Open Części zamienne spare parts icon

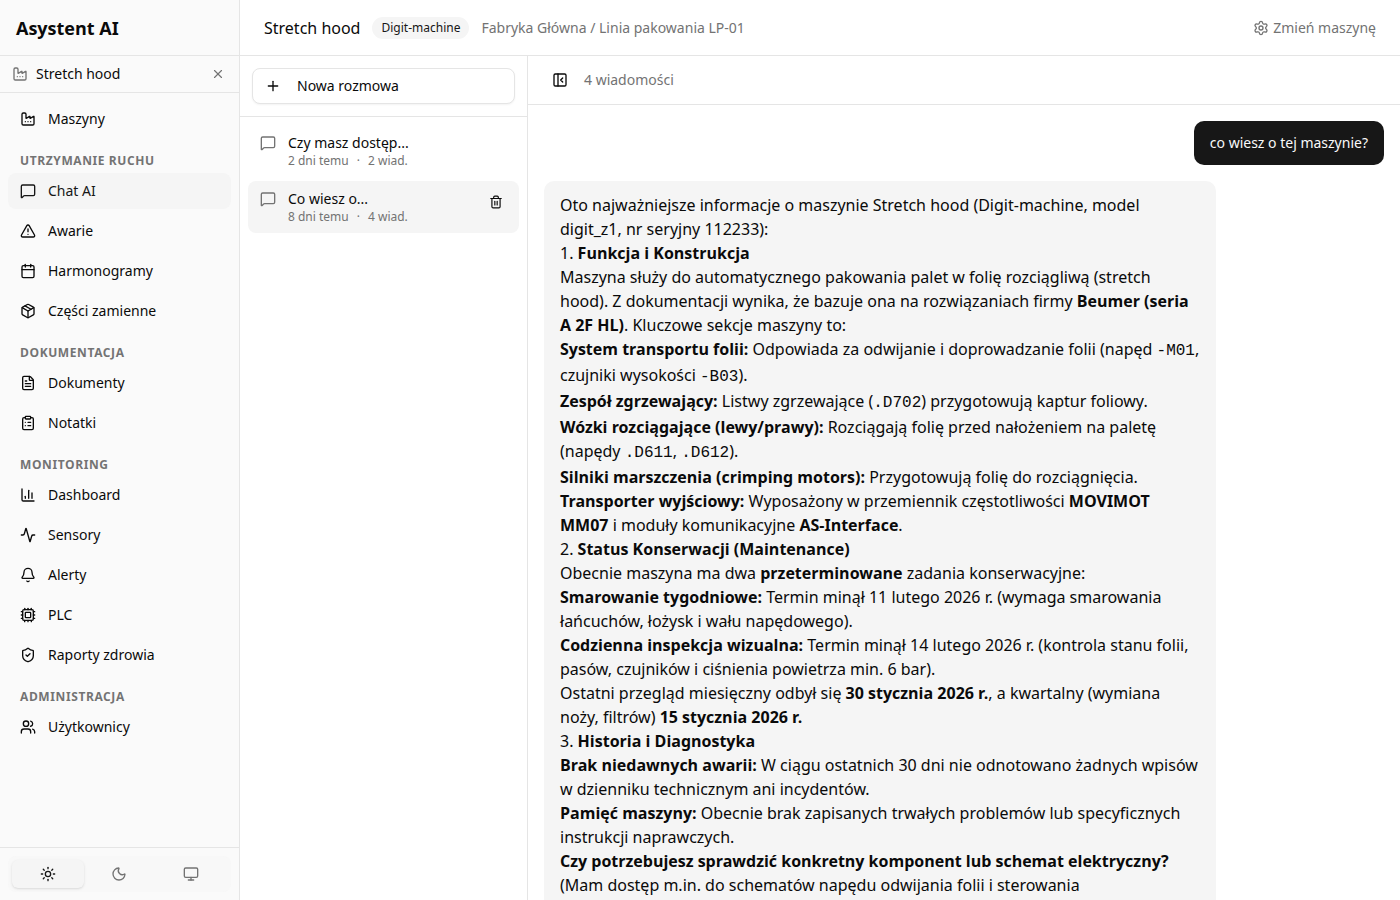pyautogui.click(x=28, y=311)
